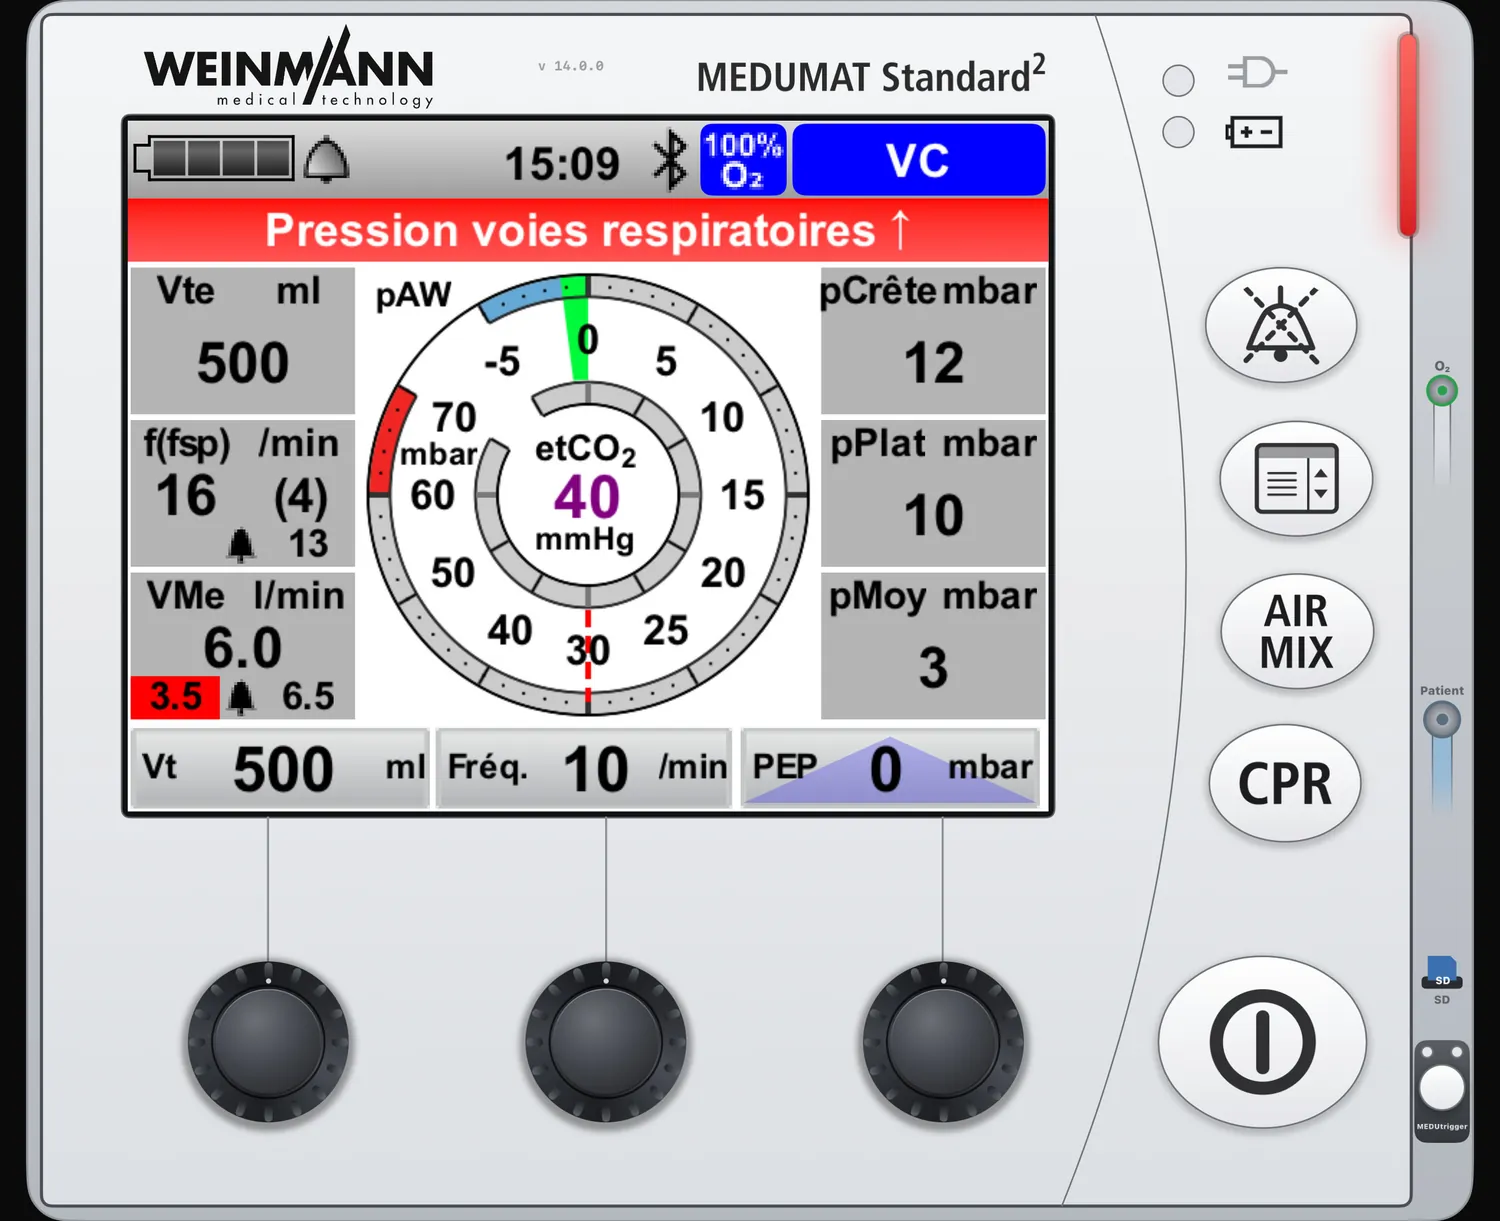Click the battery level icon
Screen dimensions: 1500x1221
tap(214, 158)
